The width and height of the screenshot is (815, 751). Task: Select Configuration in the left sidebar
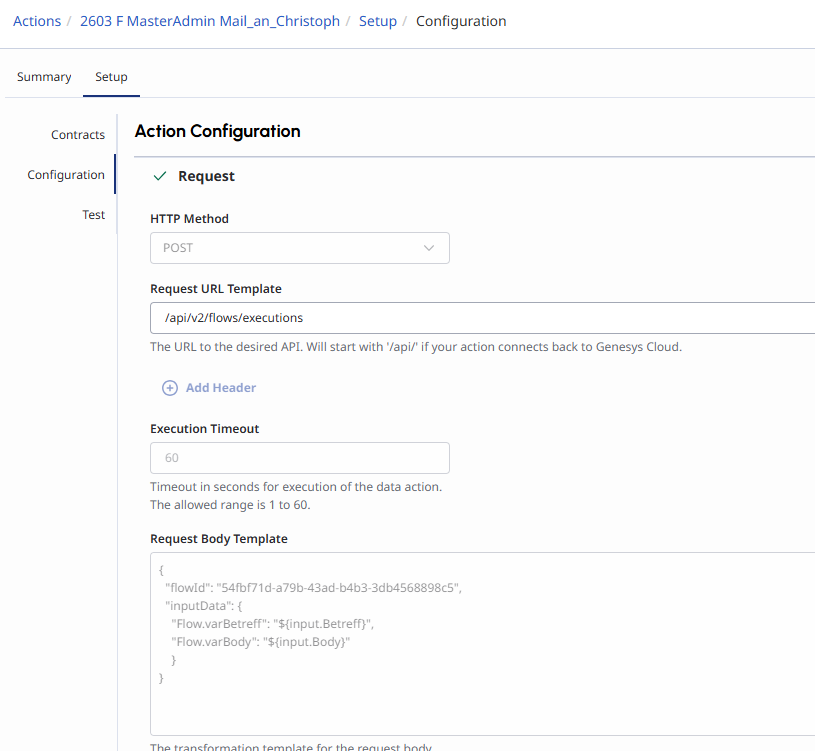66,175
